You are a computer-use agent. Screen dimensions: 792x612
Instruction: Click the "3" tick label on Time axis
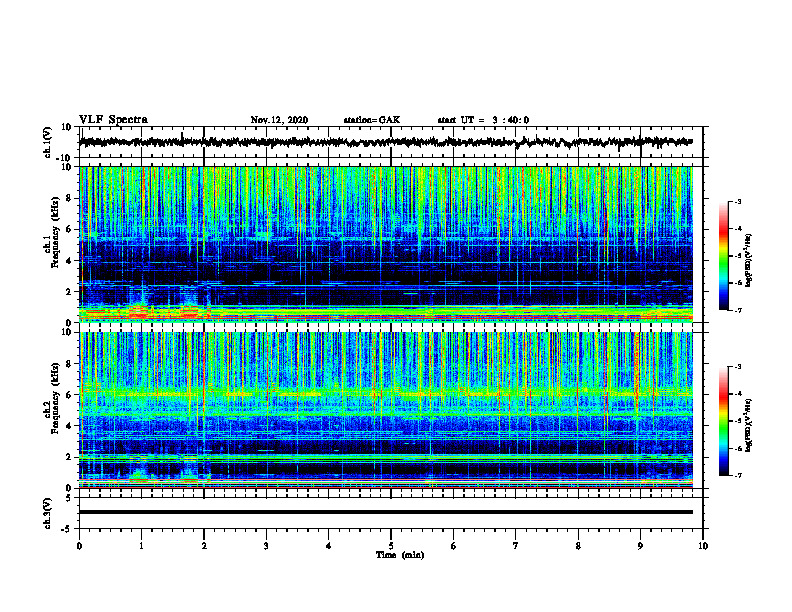[266, 546]
